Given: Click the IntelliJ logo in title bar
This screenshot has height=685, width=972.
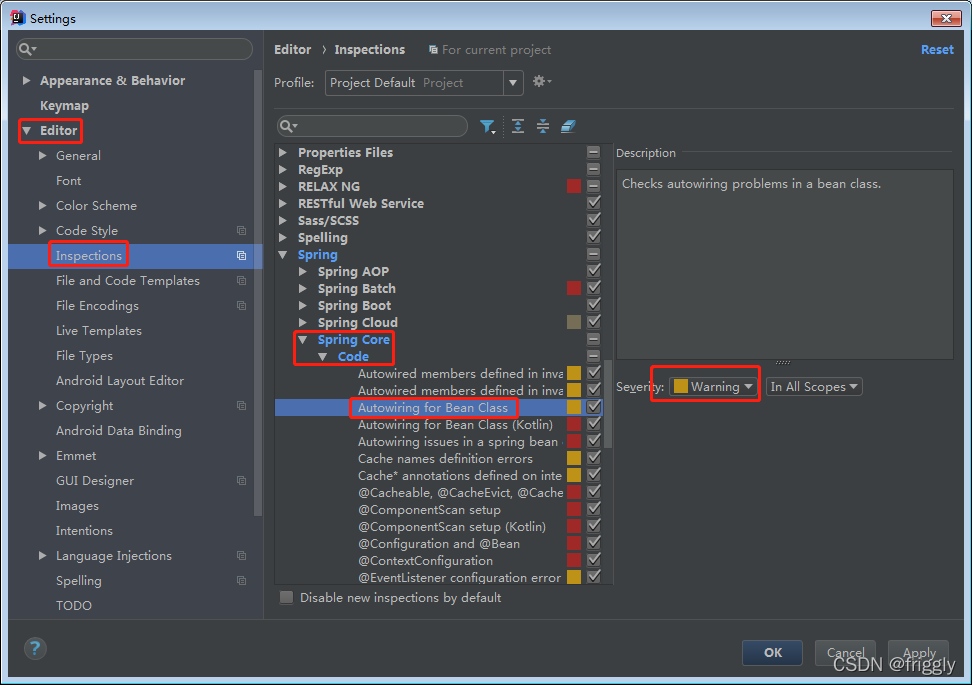Looking at the screenshot, I should pyautogui.click(x=17, y=17).
